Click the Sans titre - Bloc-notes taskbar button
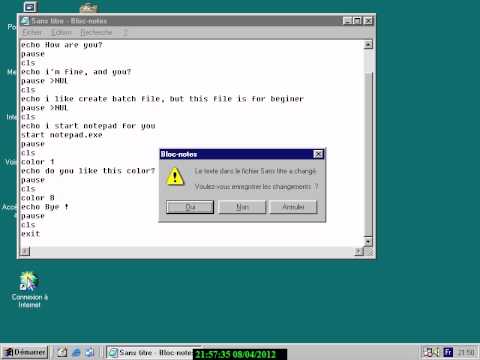 click(x=150, y=352)
